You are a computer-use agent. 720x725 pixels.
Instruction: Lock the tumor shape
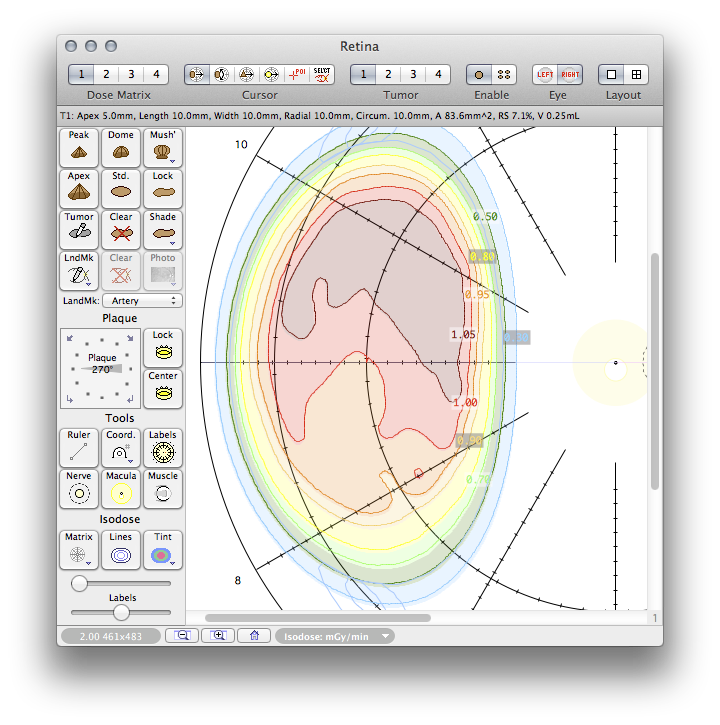[163, 189]
